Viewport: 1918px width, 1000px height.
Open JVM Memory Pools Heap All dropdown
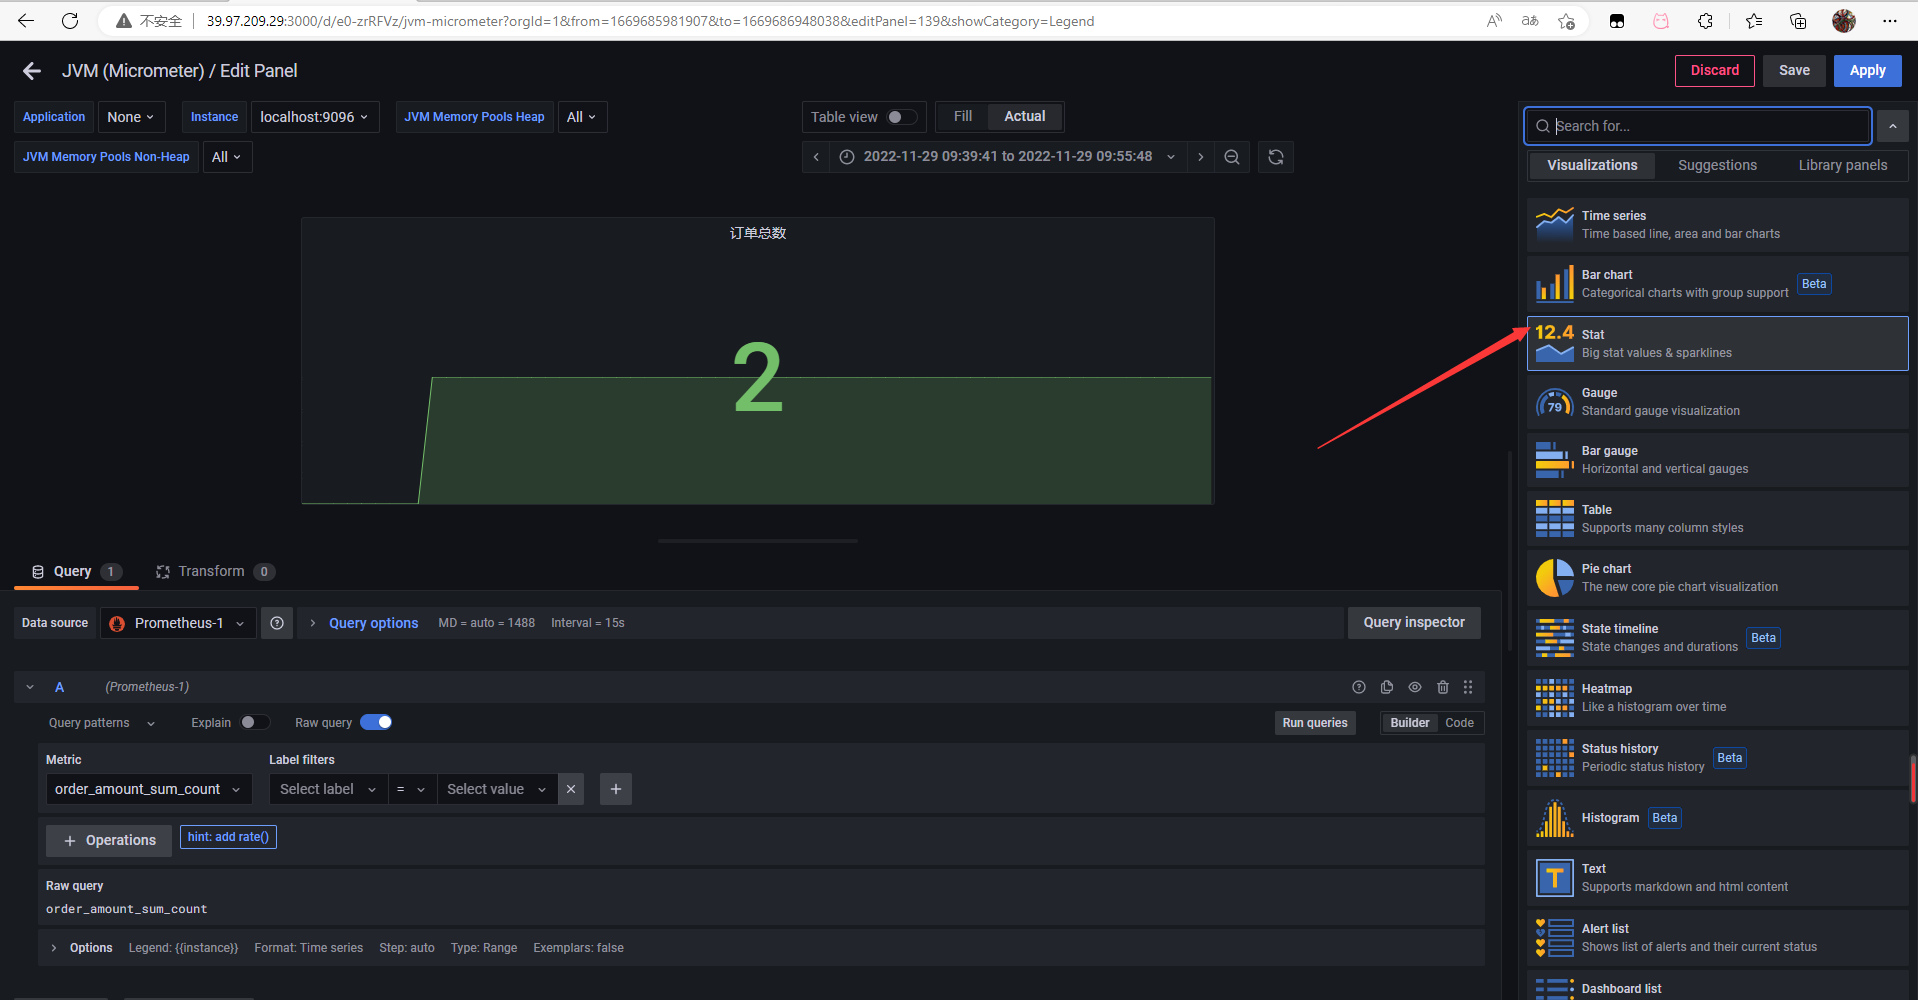(x=582, y=117)
